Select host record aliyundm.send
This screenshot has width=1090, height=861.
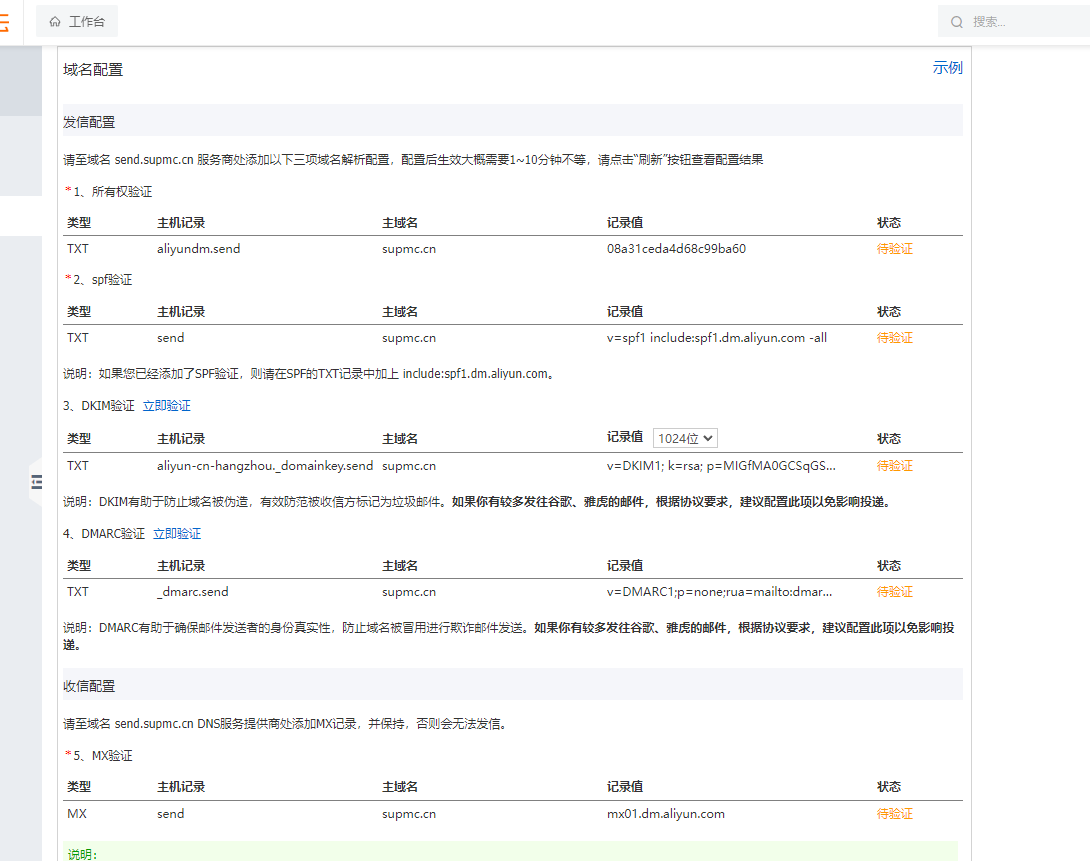point(199,249)
